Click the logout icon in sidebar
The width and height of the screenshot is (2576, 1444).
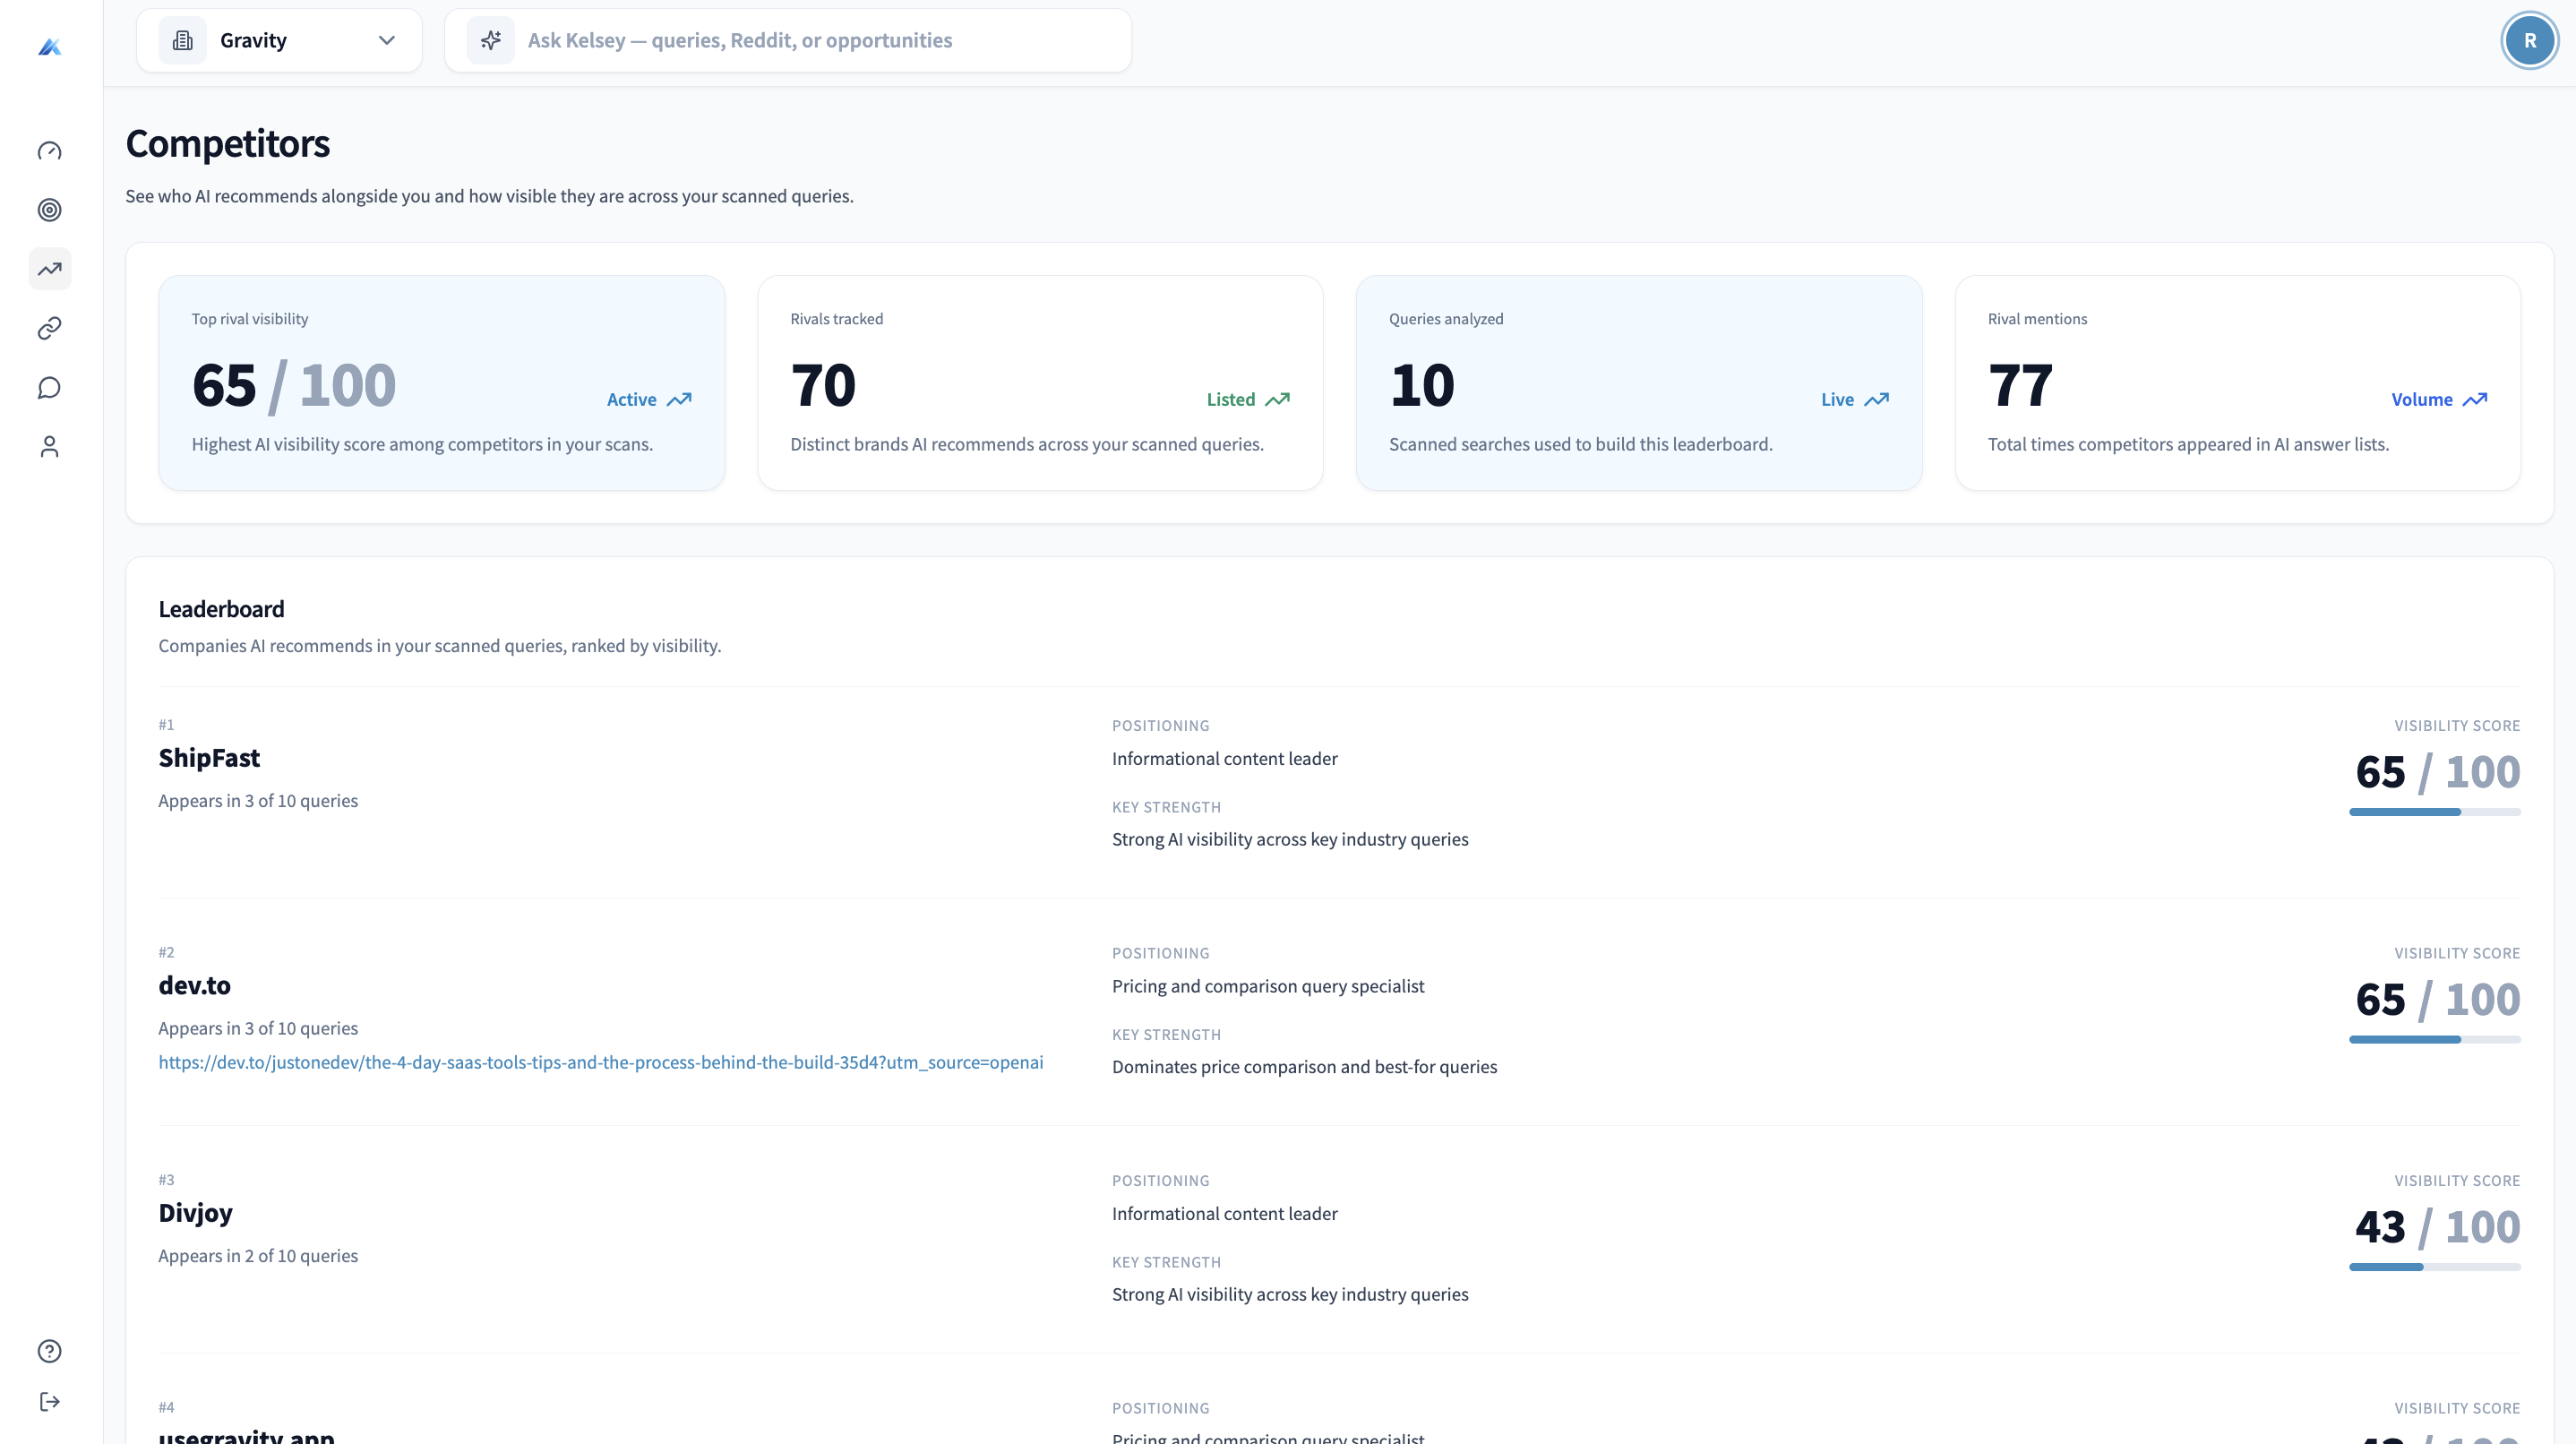point(50,1401)
